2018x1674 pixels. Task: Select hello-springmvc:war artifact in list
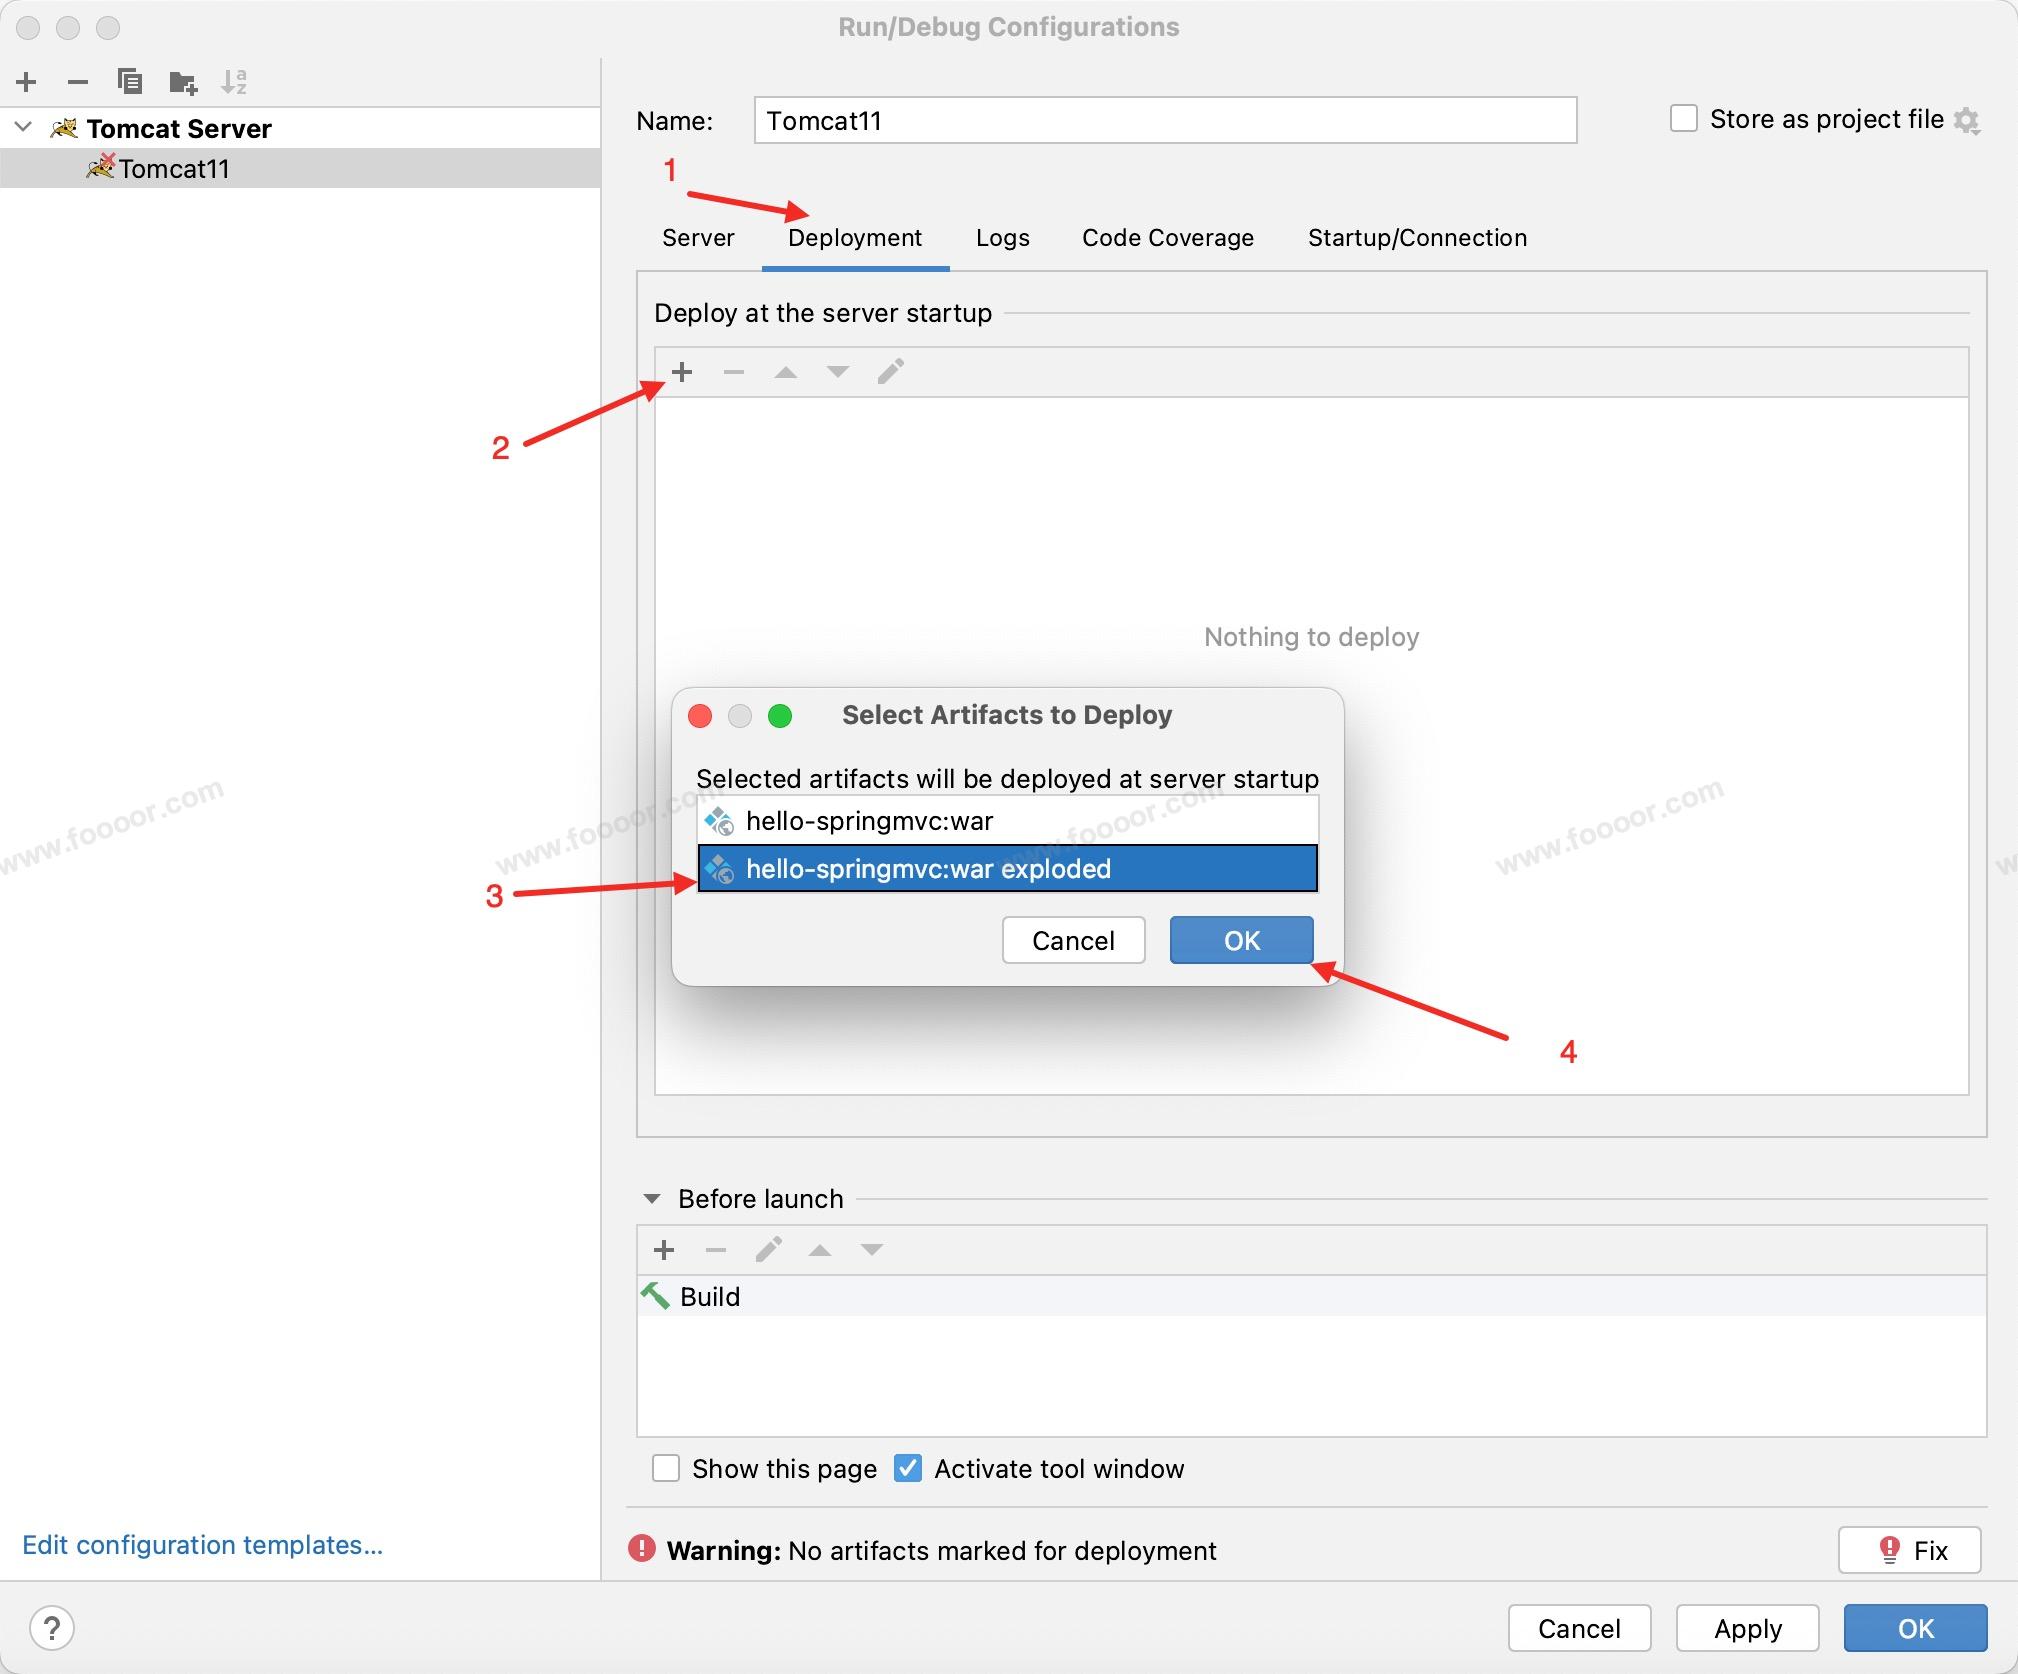click(869, 821)
